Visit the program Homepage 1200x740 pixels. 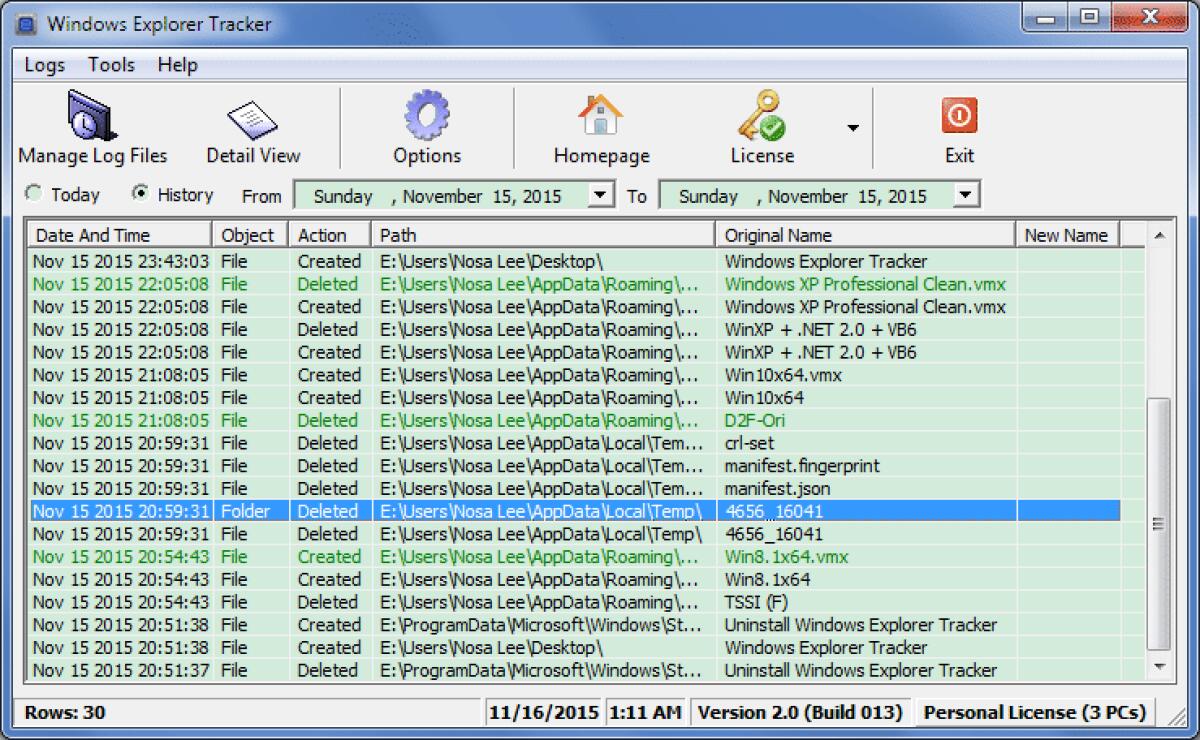(600, 127)
